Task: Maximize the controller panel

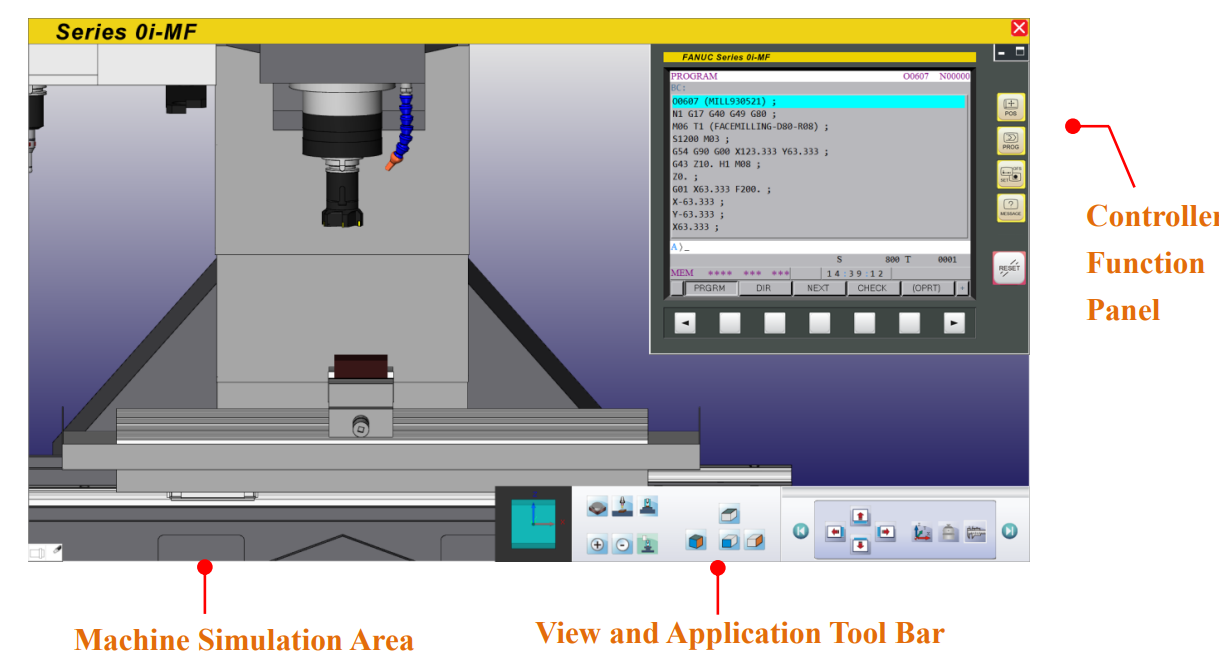Action: coord(1020,52)
